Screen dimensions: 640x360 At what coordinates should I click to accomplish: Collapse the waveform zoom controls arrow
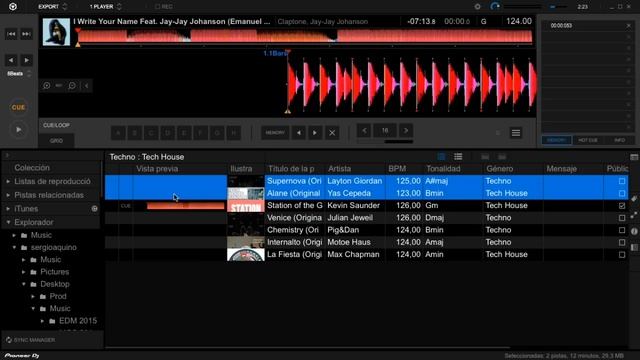(x=87, y=86)
